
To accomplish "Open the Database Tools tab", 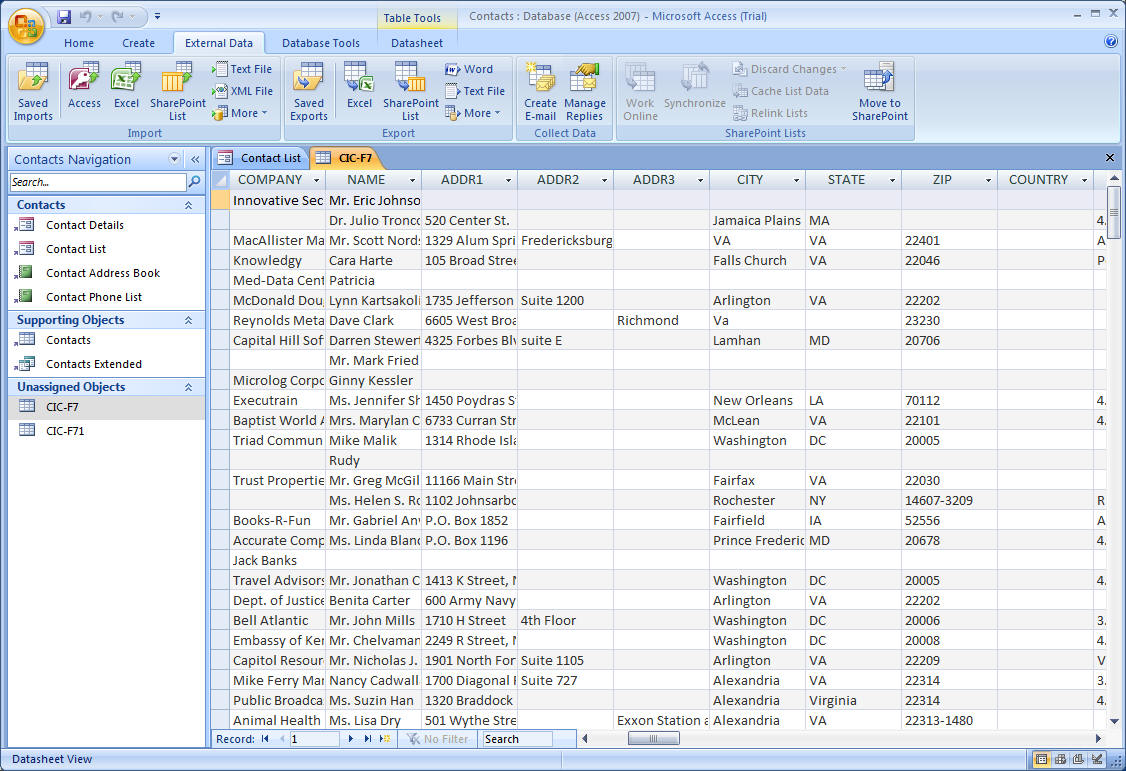I will point(321,43).
